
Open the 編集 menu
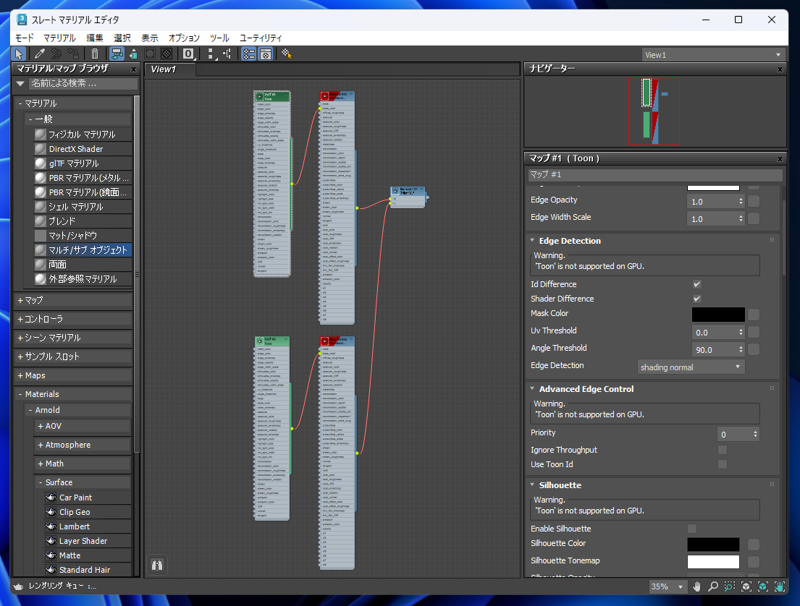pos(94,38)
